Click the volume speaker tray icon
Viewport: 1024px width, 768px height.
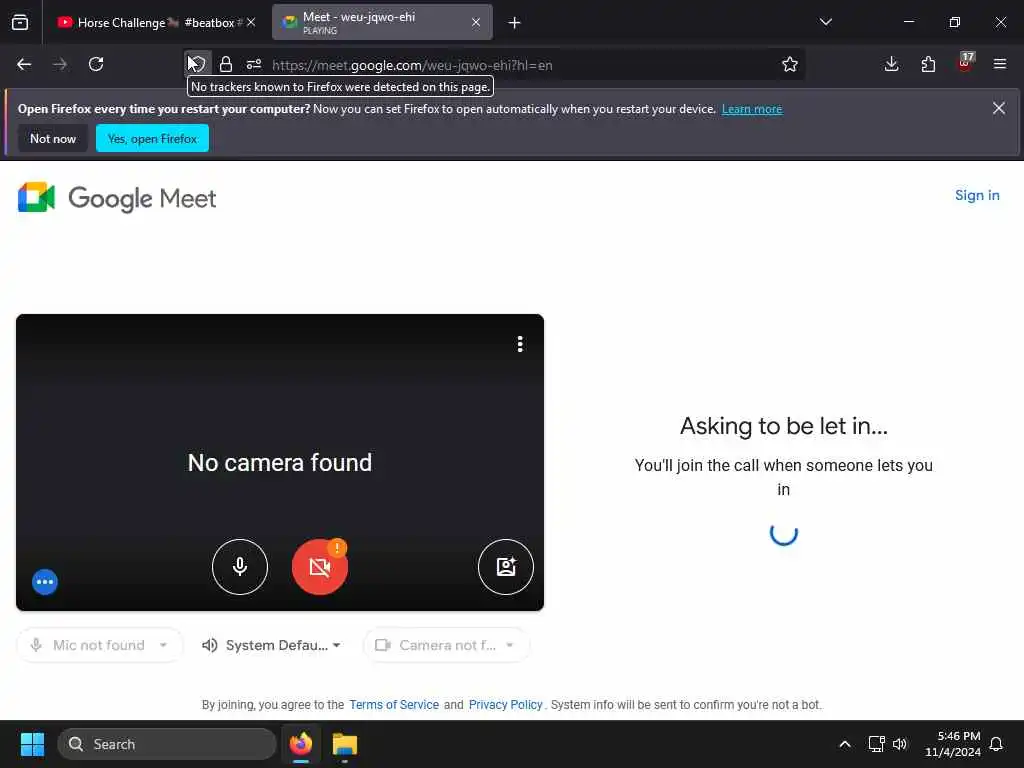click(x=900, y=744)
